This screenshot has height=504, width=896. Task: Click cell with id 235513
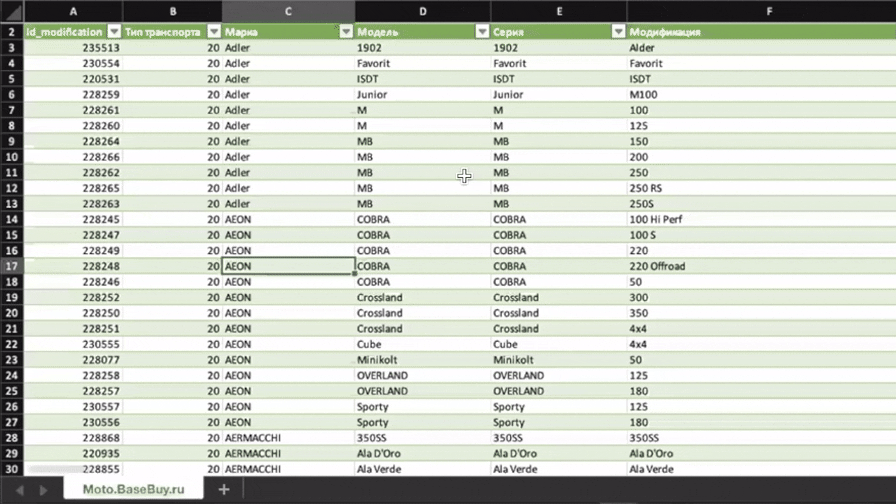[x=73, y=48]
